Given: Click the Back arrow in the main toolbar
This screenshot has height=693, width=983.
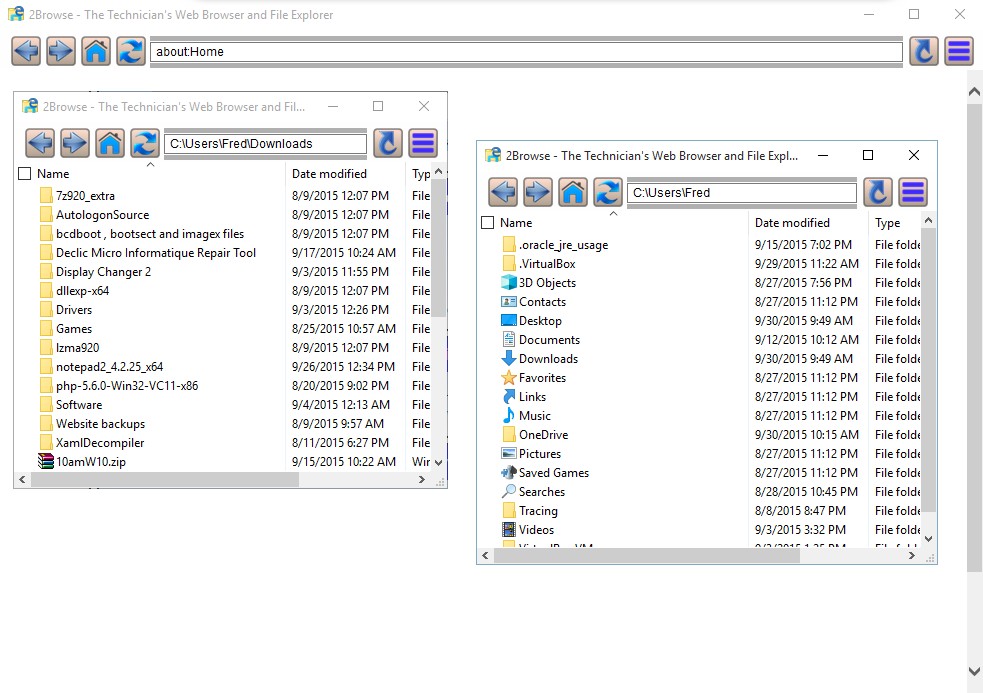Looking at the screenshot, I should [26, 51].
